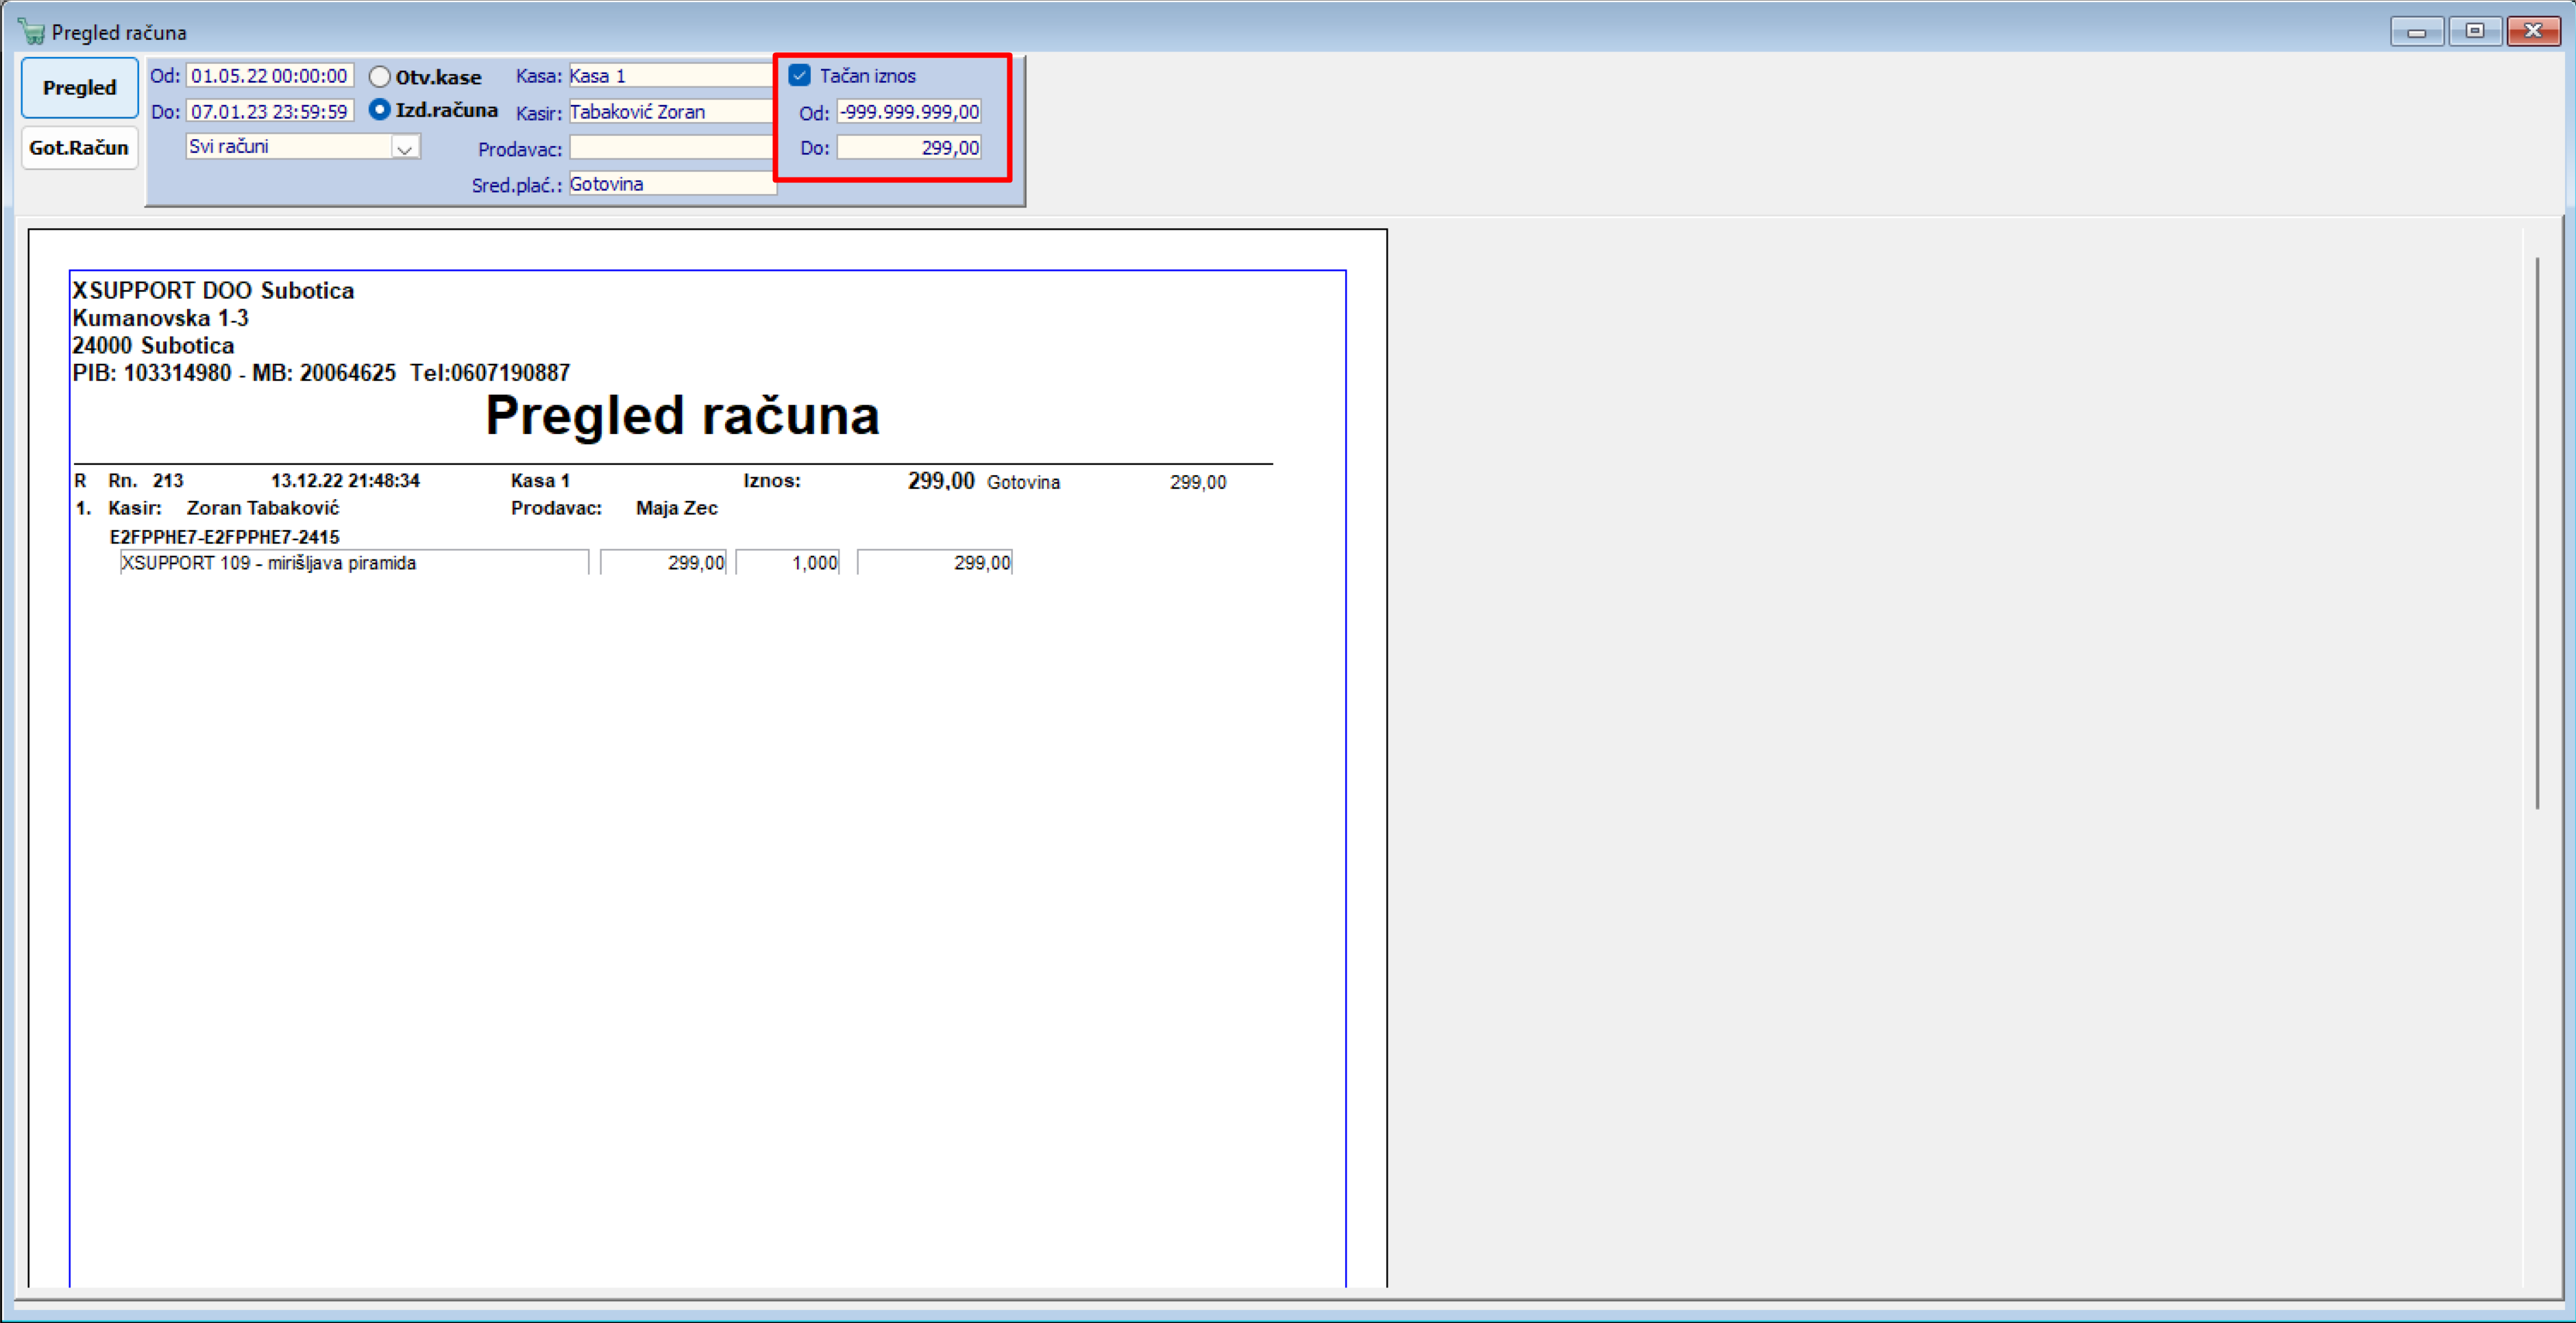The height and width of the screenshot is (1323, 2576).
Task: Click the Kasir field Tabaković Zoran
Action: coord(672,112)
